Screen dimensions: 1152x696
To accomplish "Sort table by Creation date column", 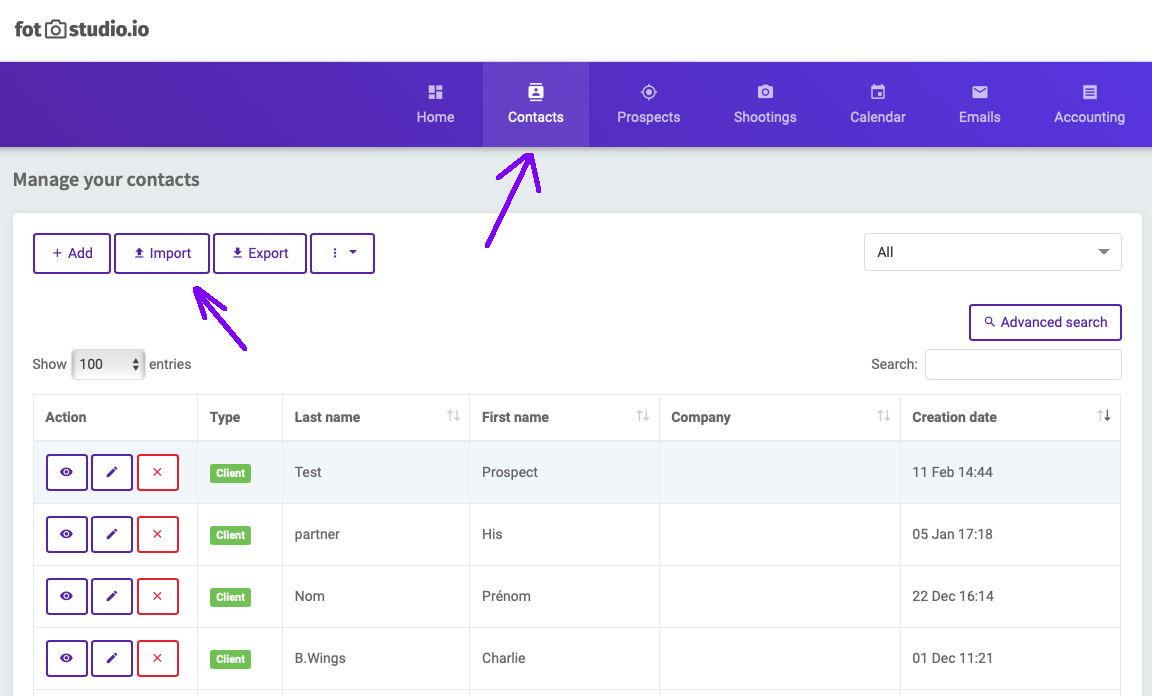I will (1010, 417).
